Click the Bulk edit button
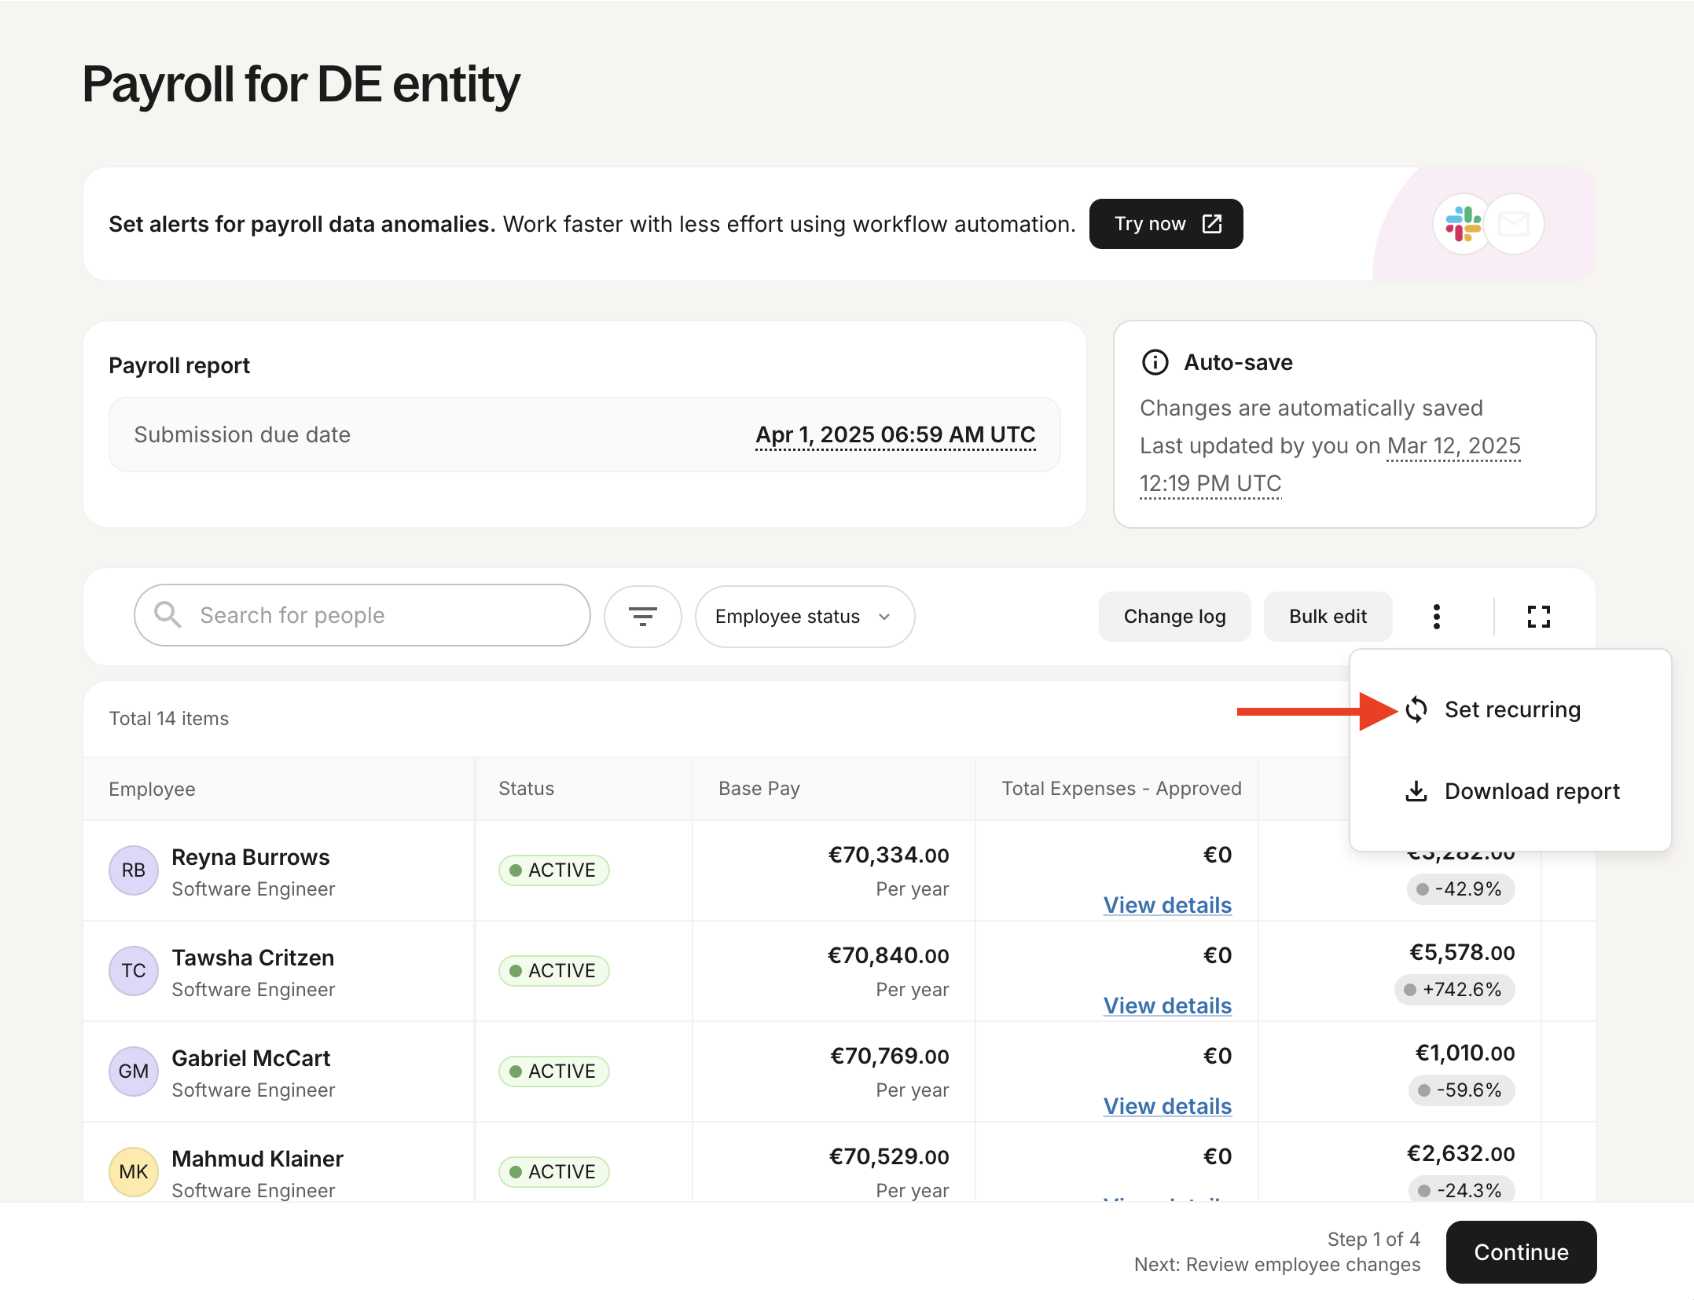Image resolution: width=1694 pixels, height=1300 pixels. pyautogui.click(x=1327, y=616)
